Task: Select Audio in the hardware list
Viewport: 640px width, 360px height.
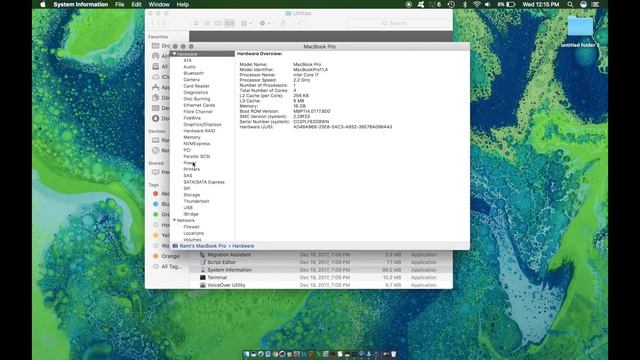Action: (189, 67)
